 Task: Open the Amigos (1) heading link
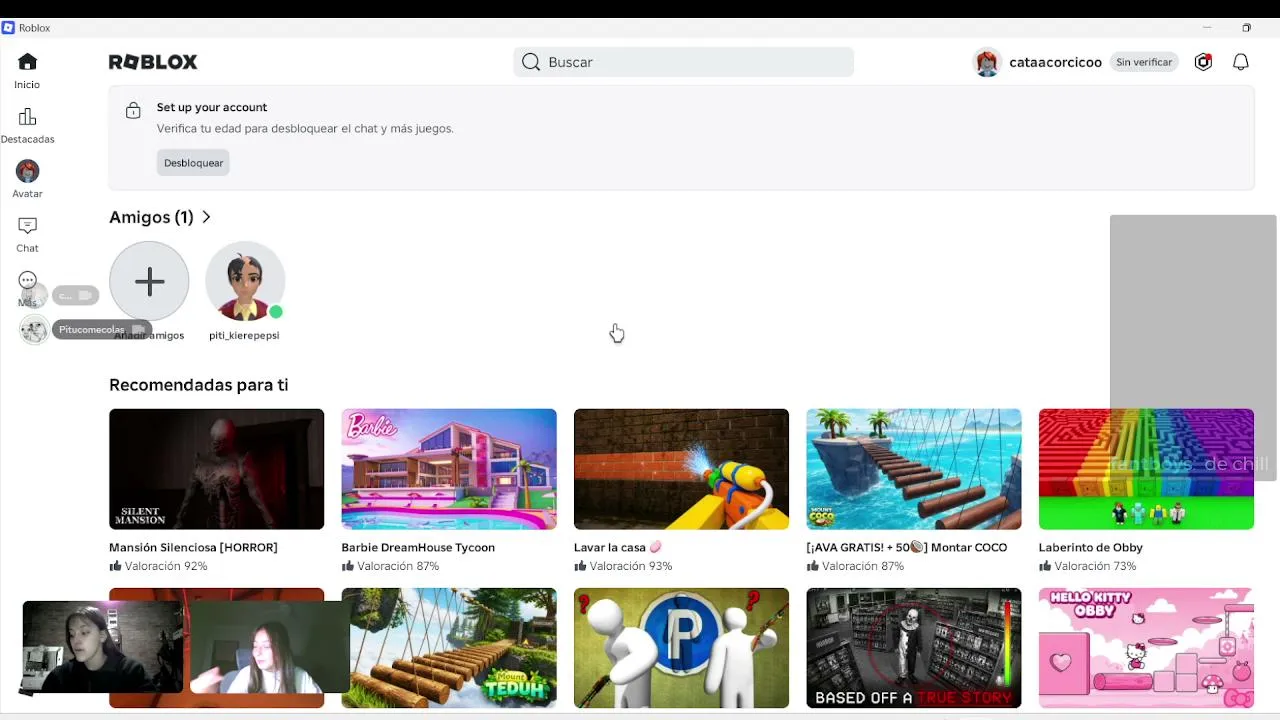[x=151, y=217]
